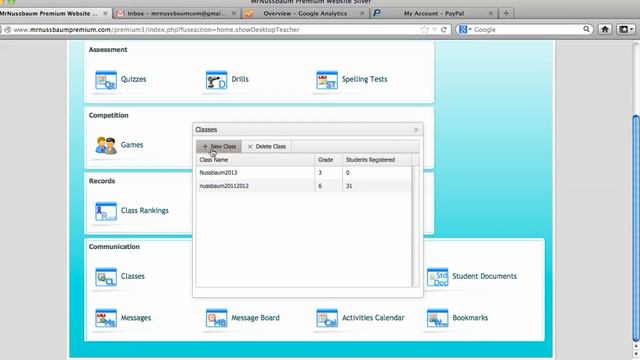Click grade 3 cell of Nussbaum2013
Image resolution: width=640 pixels, height=360 pixels.
coord(329,173)
